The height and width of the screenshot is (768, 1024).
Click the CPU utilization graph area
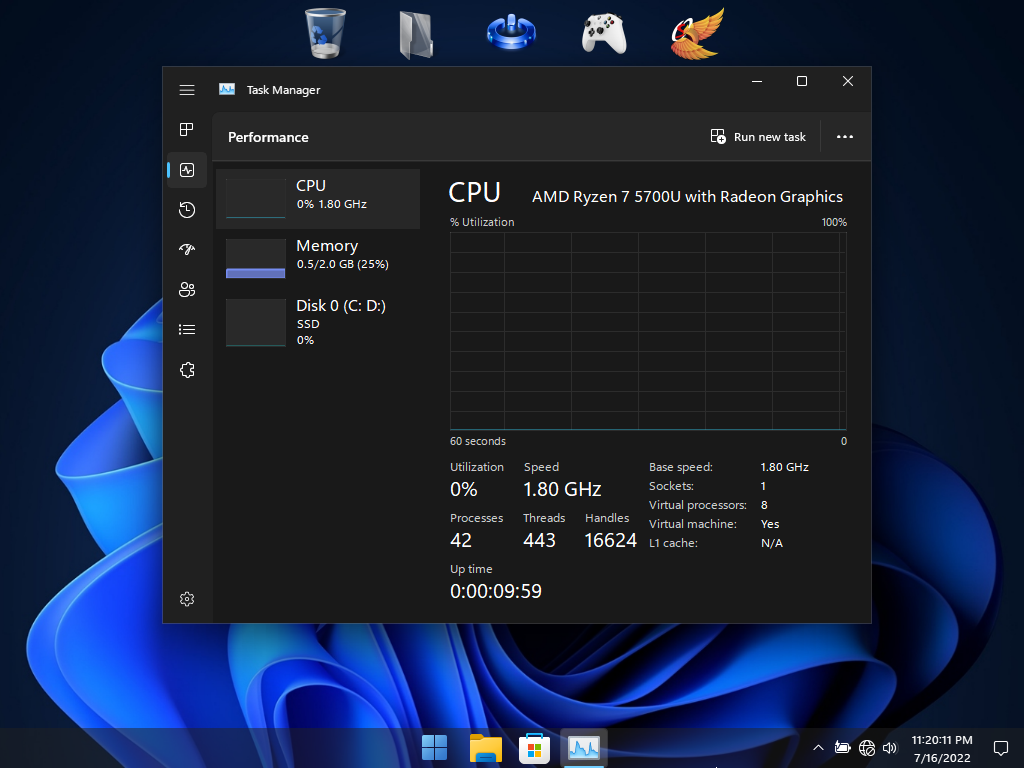tap(648, 331)
